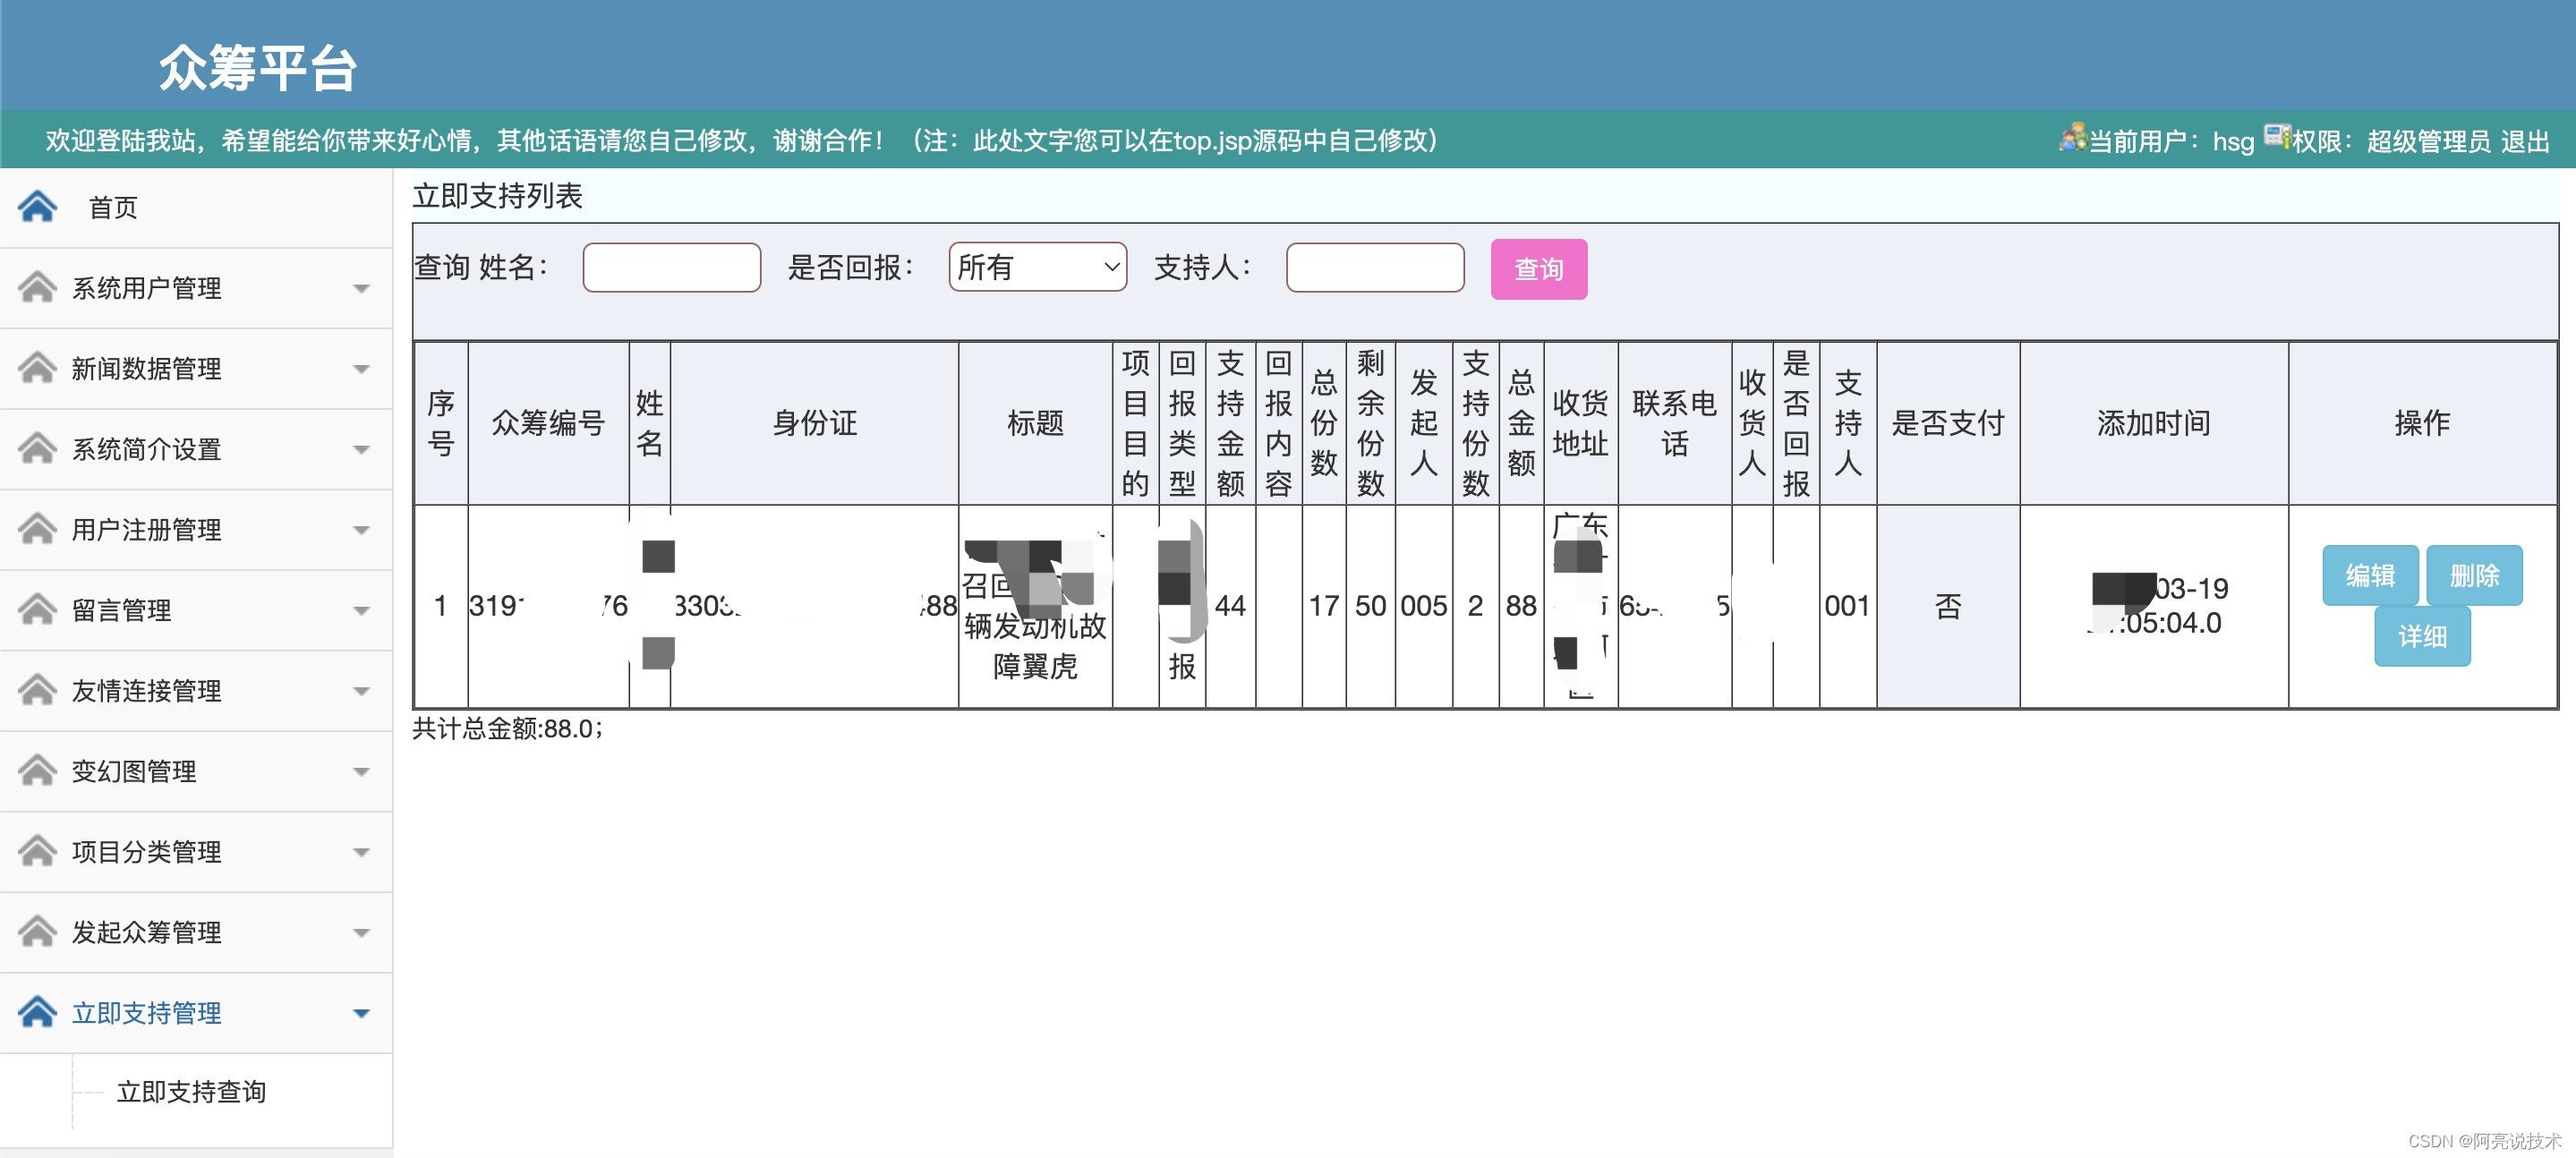This screenshot has height=1158, width=2576.
Task: Click the current user icon near 当前用户
Action: pyautogui.click(x=2072, y=137)
